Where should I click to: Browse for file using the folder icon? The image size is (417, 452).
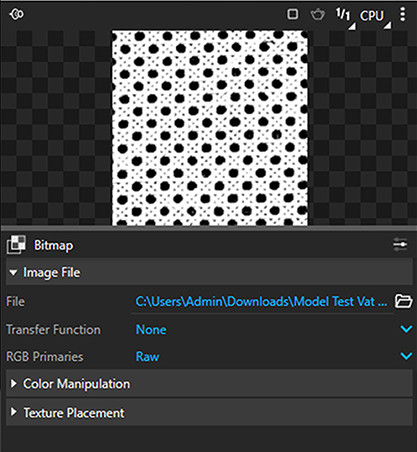pyautogui.click(x=403, y=301)
